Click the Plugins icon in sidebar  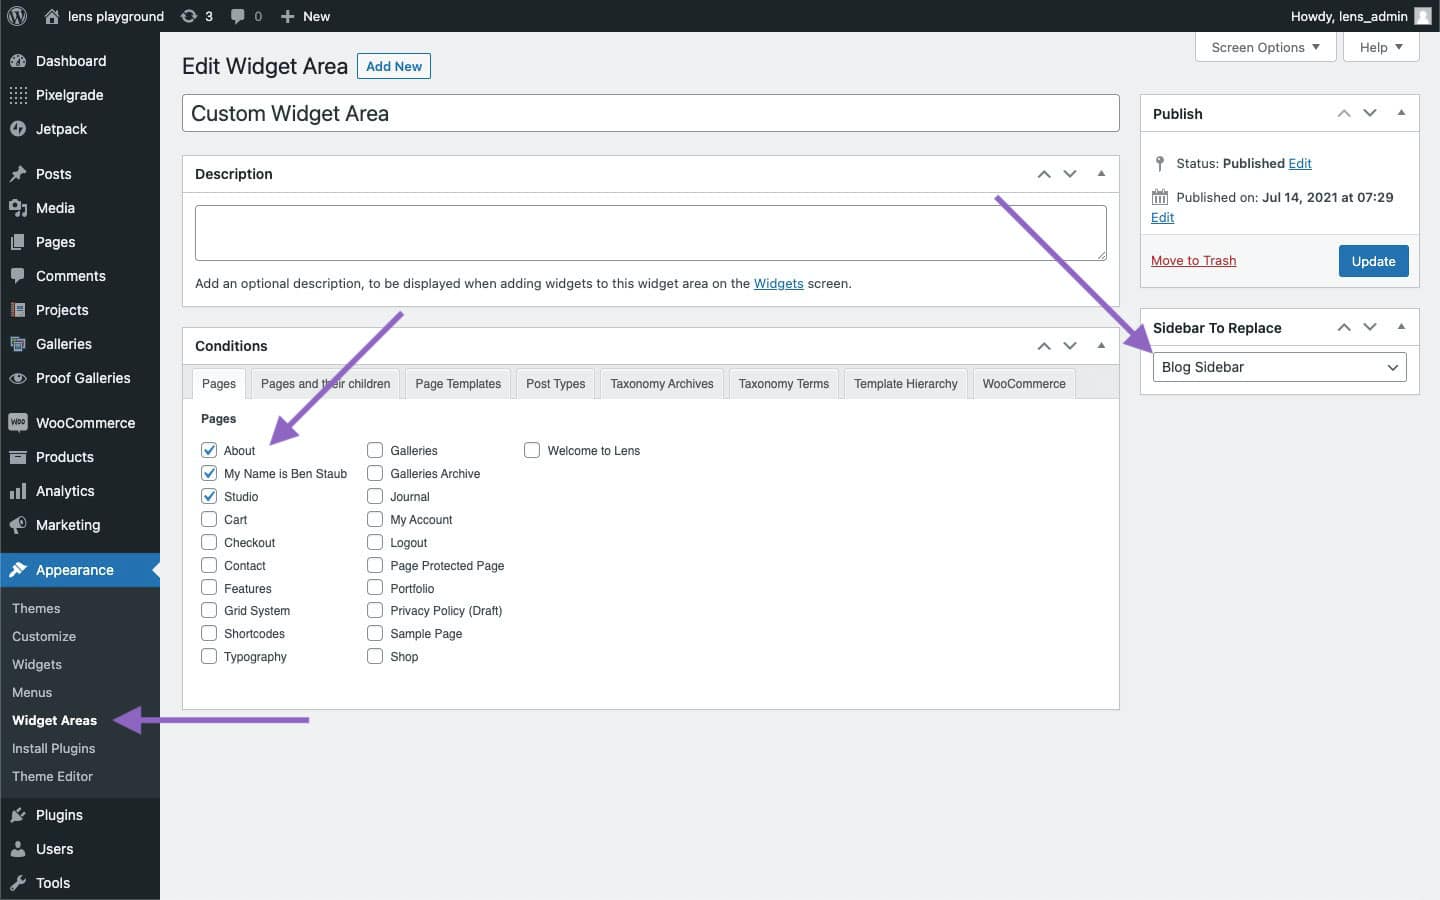(17, 815)
